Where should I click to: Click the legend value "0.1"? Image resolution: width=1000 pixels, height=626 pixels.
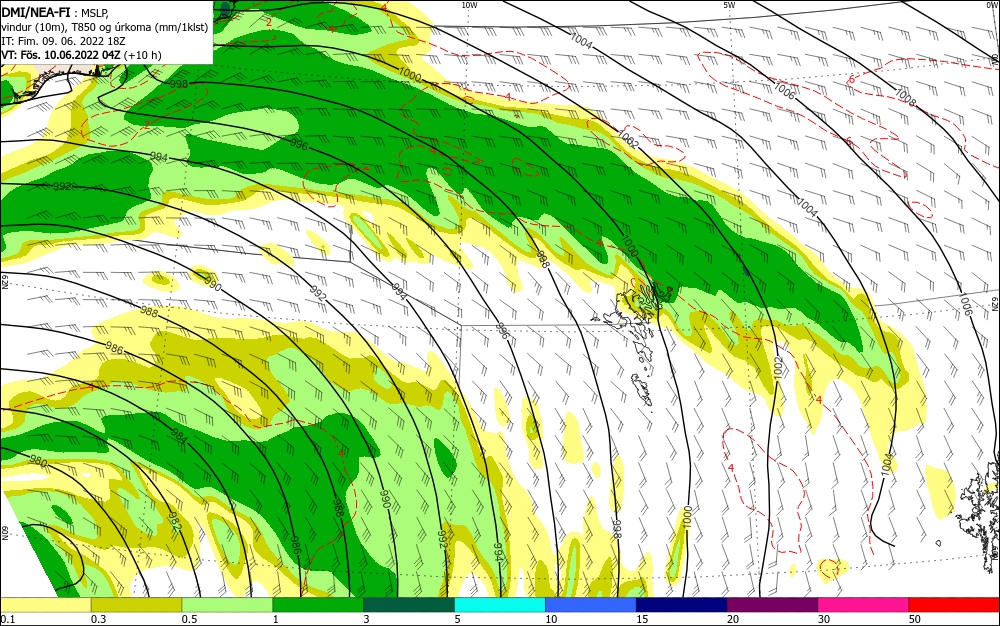tap(7, 619)
